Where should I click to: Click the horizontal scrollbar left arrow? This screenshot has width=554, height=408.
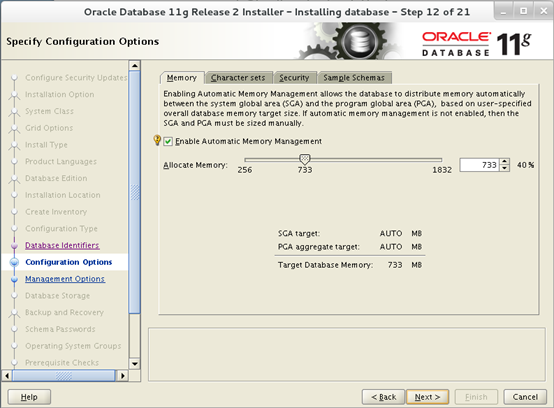(7, 376)
